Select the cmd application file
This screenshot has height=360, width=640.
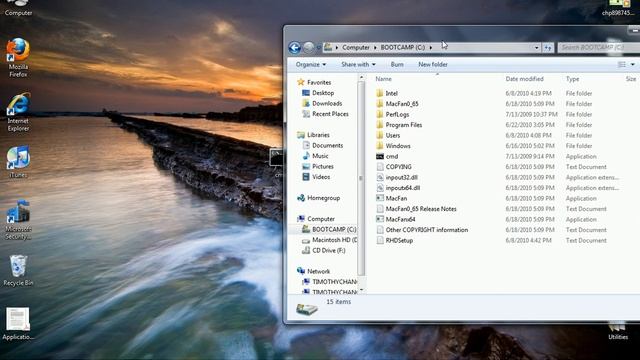click(387, 156)
